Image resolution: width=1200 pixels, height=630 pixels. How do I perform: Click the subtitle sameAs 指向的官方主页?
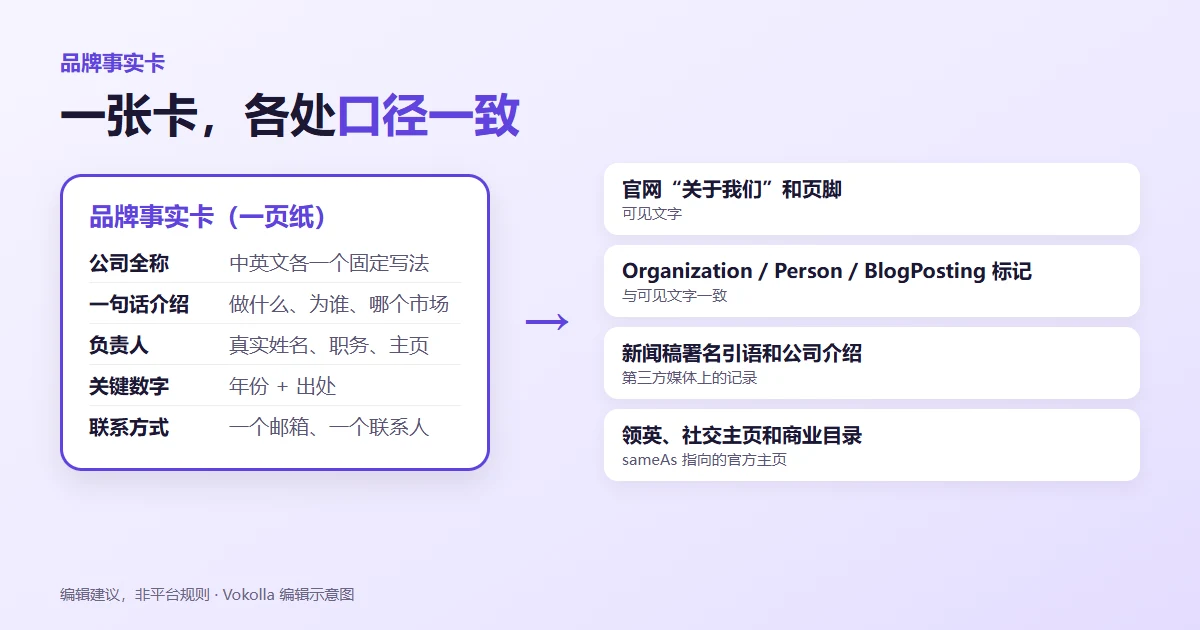pos(704,459)
